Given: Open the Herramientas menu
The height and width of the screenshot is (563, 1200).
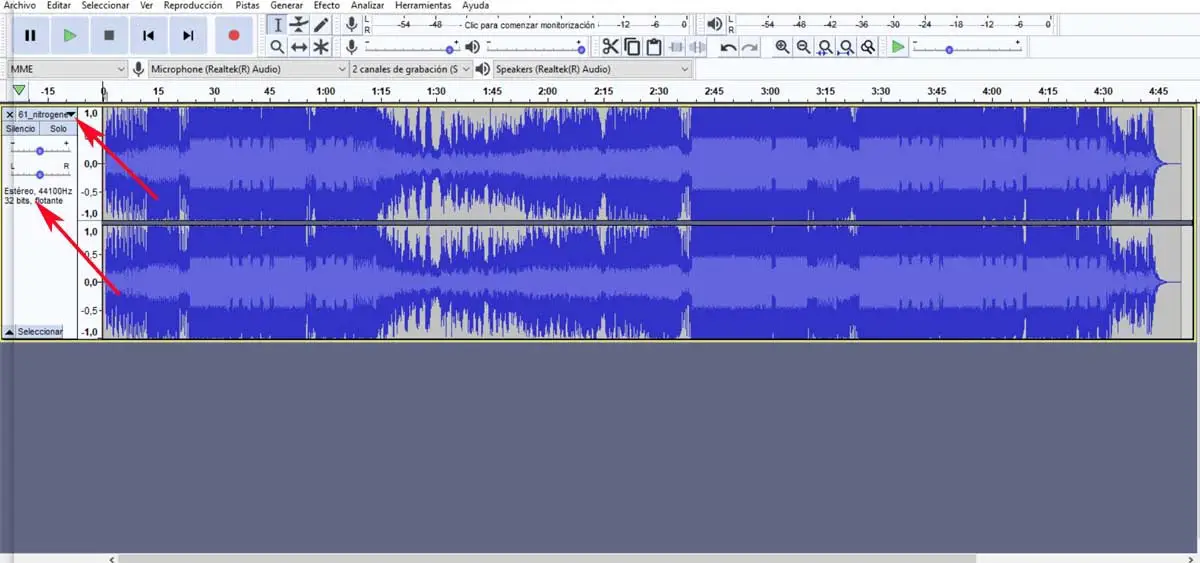Looking at the screenshot, I should (x=424, y=5).
